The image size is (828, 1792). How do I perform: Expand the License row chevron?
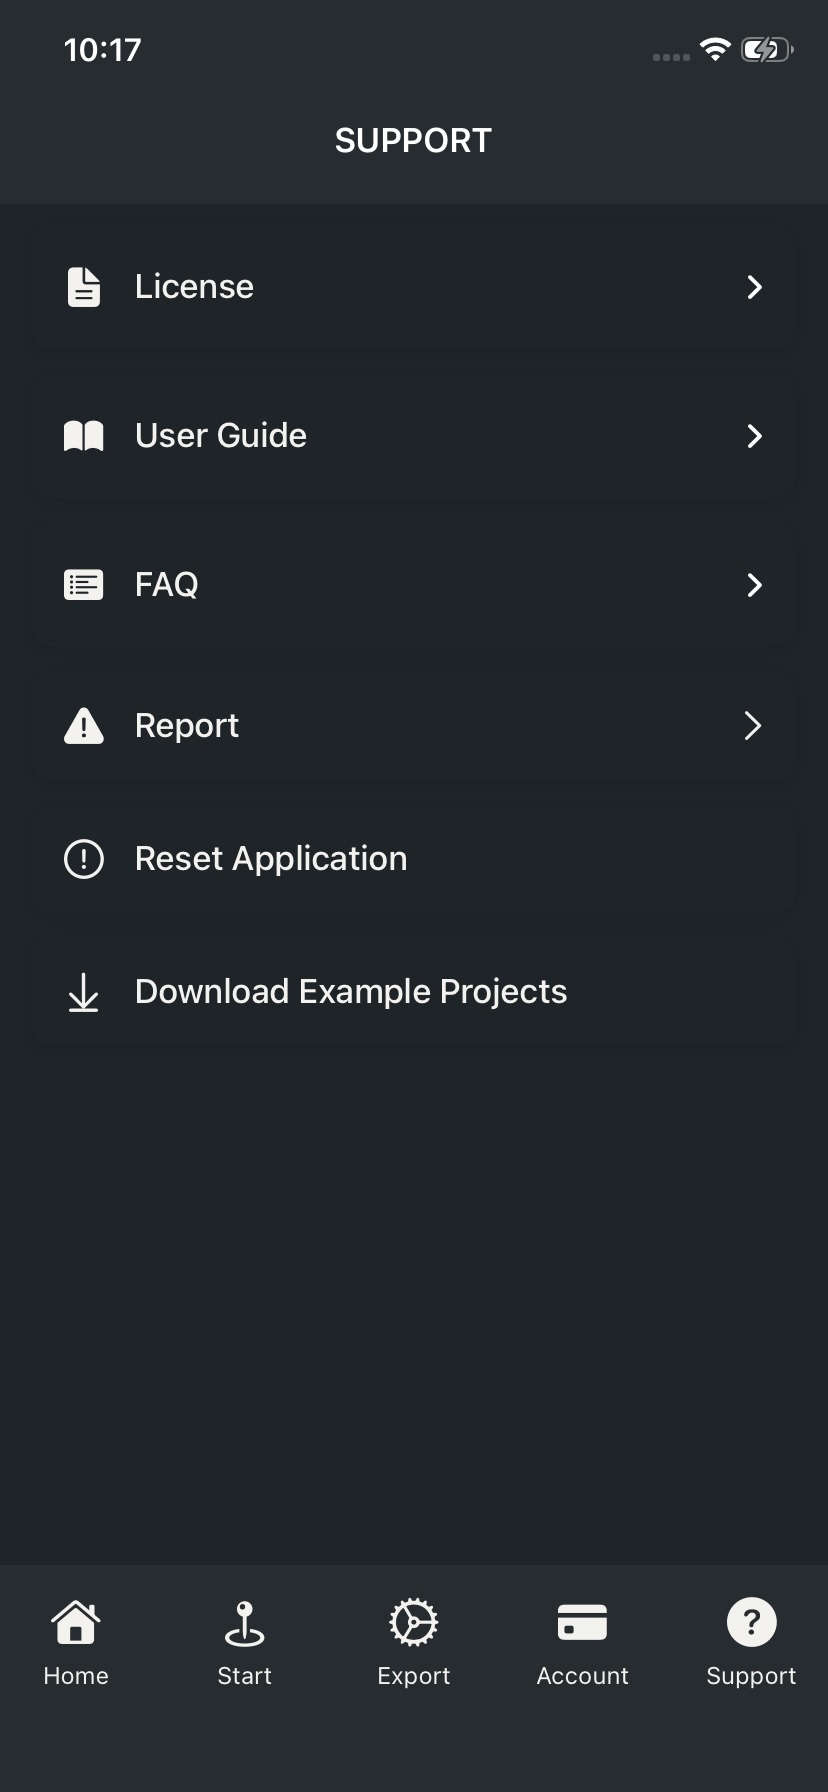(755, 287)
